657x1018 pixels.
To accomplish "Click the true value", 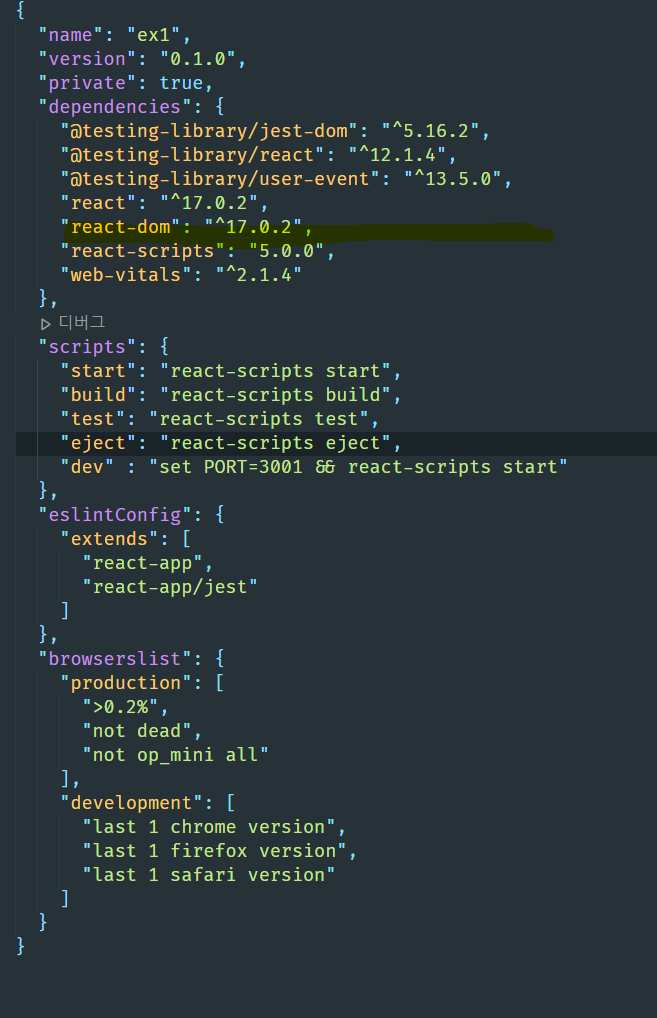I will (181, 83).
